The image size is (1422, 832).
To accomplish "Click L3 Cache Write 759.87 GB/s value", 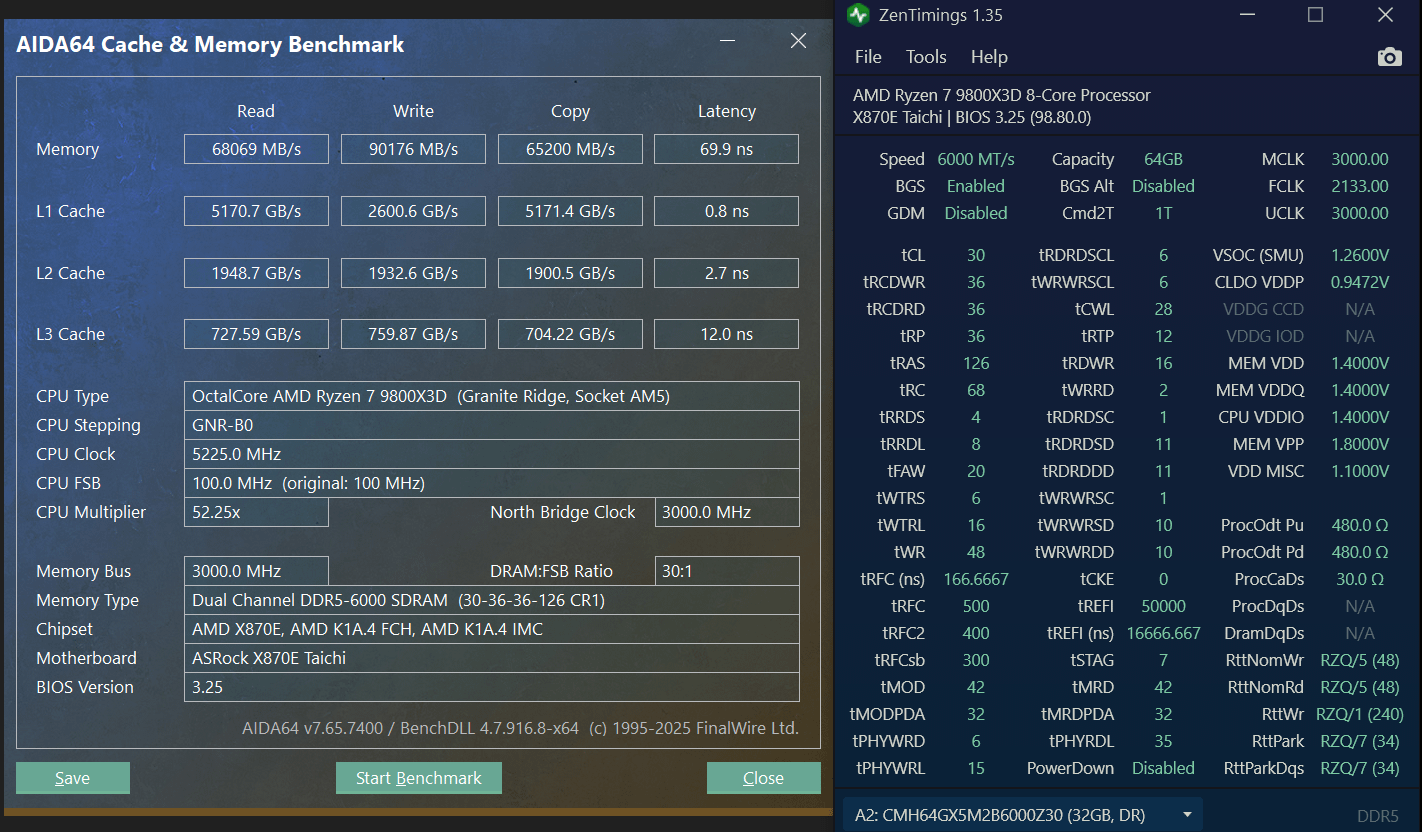I will pyautogui.click(x=413, y=334).
